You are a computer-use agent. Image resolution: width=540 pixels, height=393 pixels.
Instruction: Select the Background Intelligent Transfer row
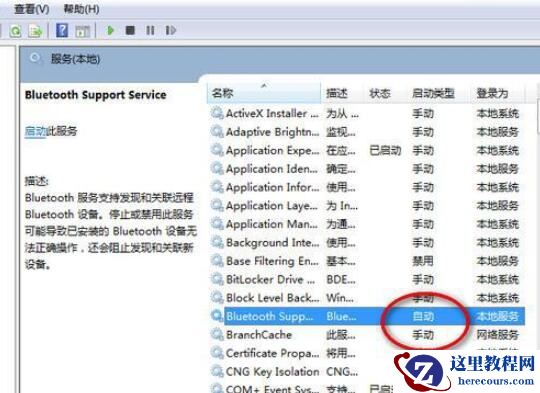[x=367, y=242]
